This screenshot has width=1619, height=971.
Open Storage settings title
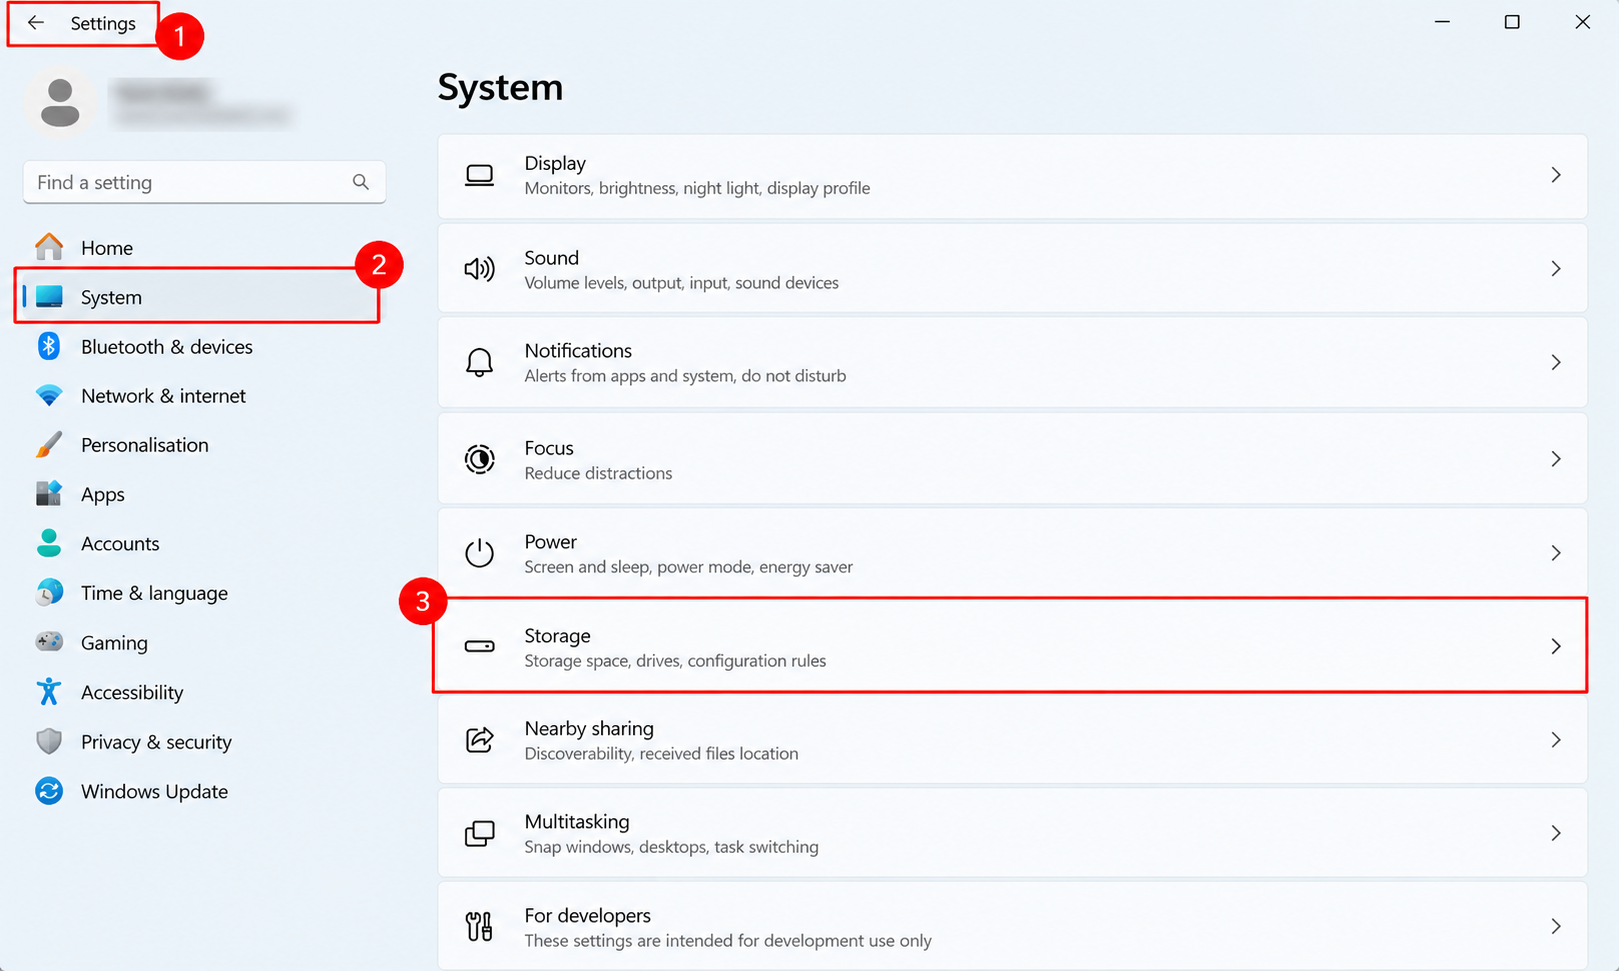[557, 635]
